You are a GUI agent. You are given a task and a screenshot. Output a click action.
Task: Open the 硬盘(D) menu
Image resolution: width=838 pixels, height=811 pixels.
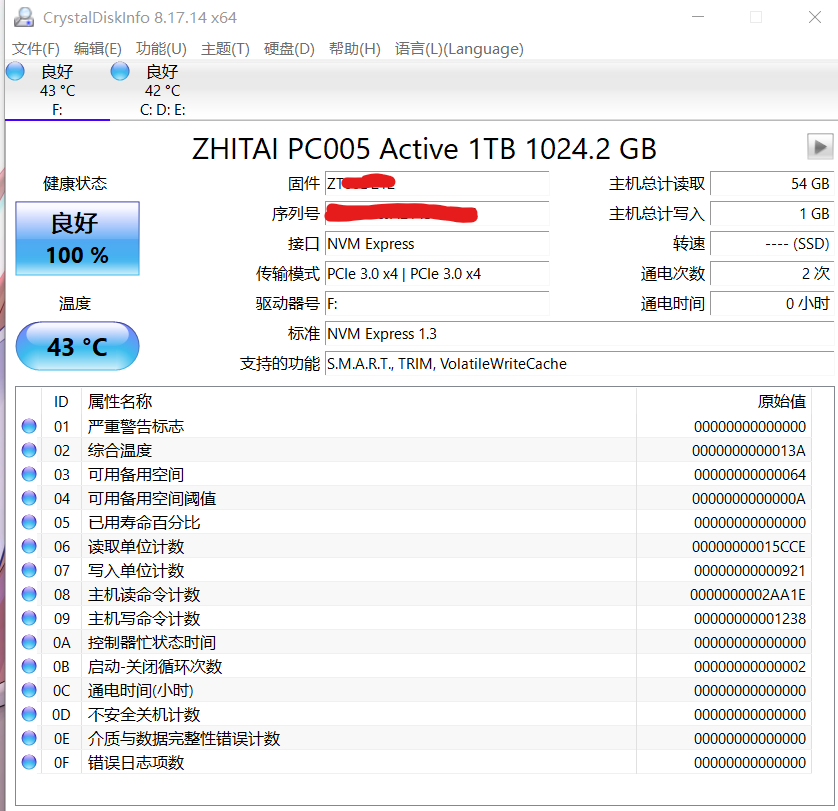289,49
